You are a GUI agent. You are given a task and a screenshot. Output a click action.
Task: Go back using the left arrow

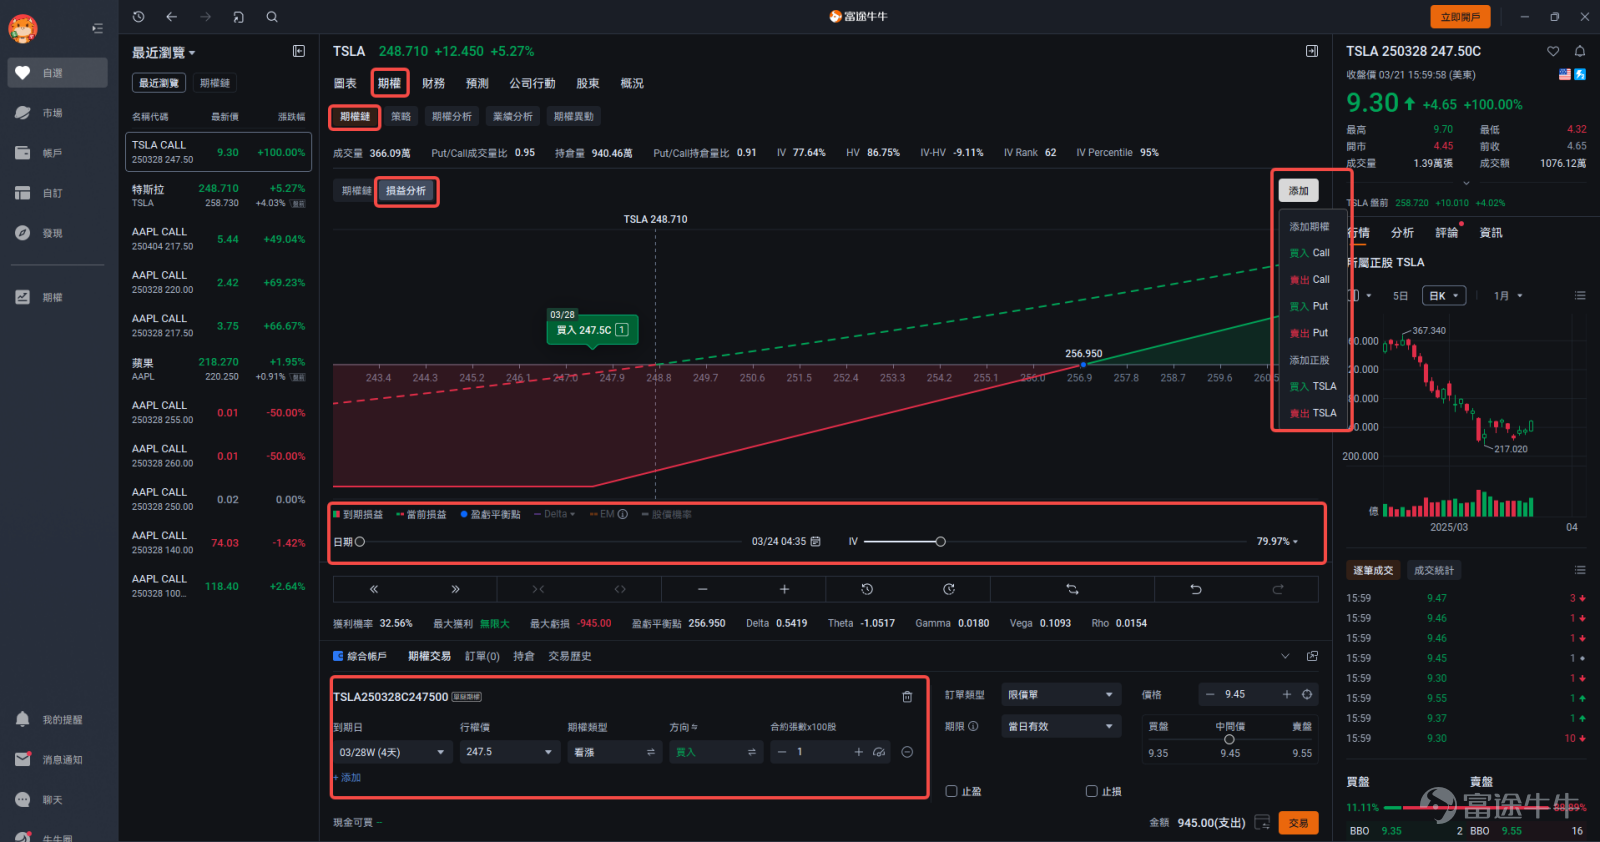click(x=171, y=17)
